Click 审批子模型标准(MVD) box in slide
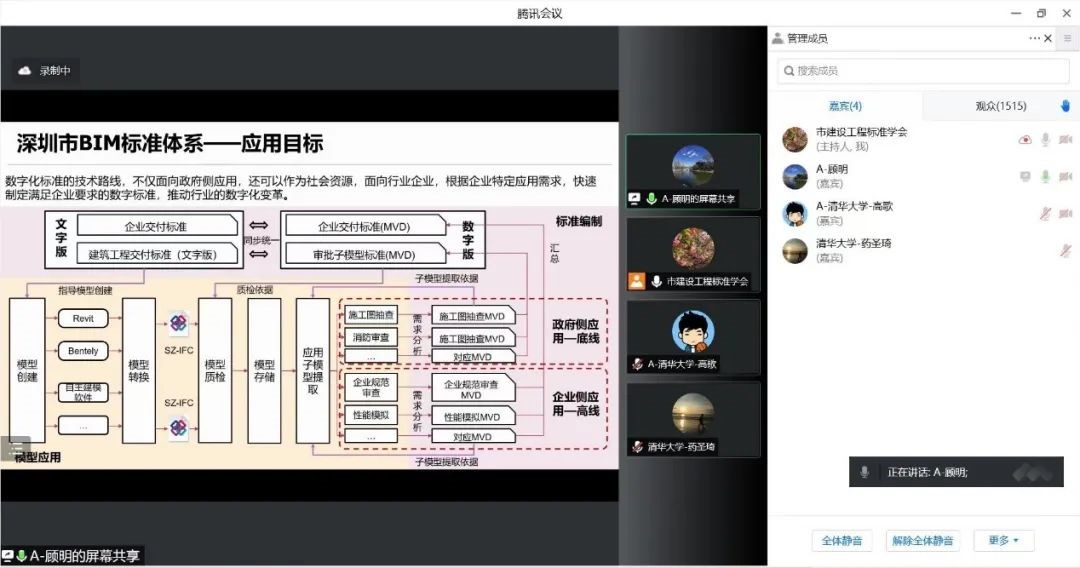This screenshot has height=568, width=1080. point(364,255)
